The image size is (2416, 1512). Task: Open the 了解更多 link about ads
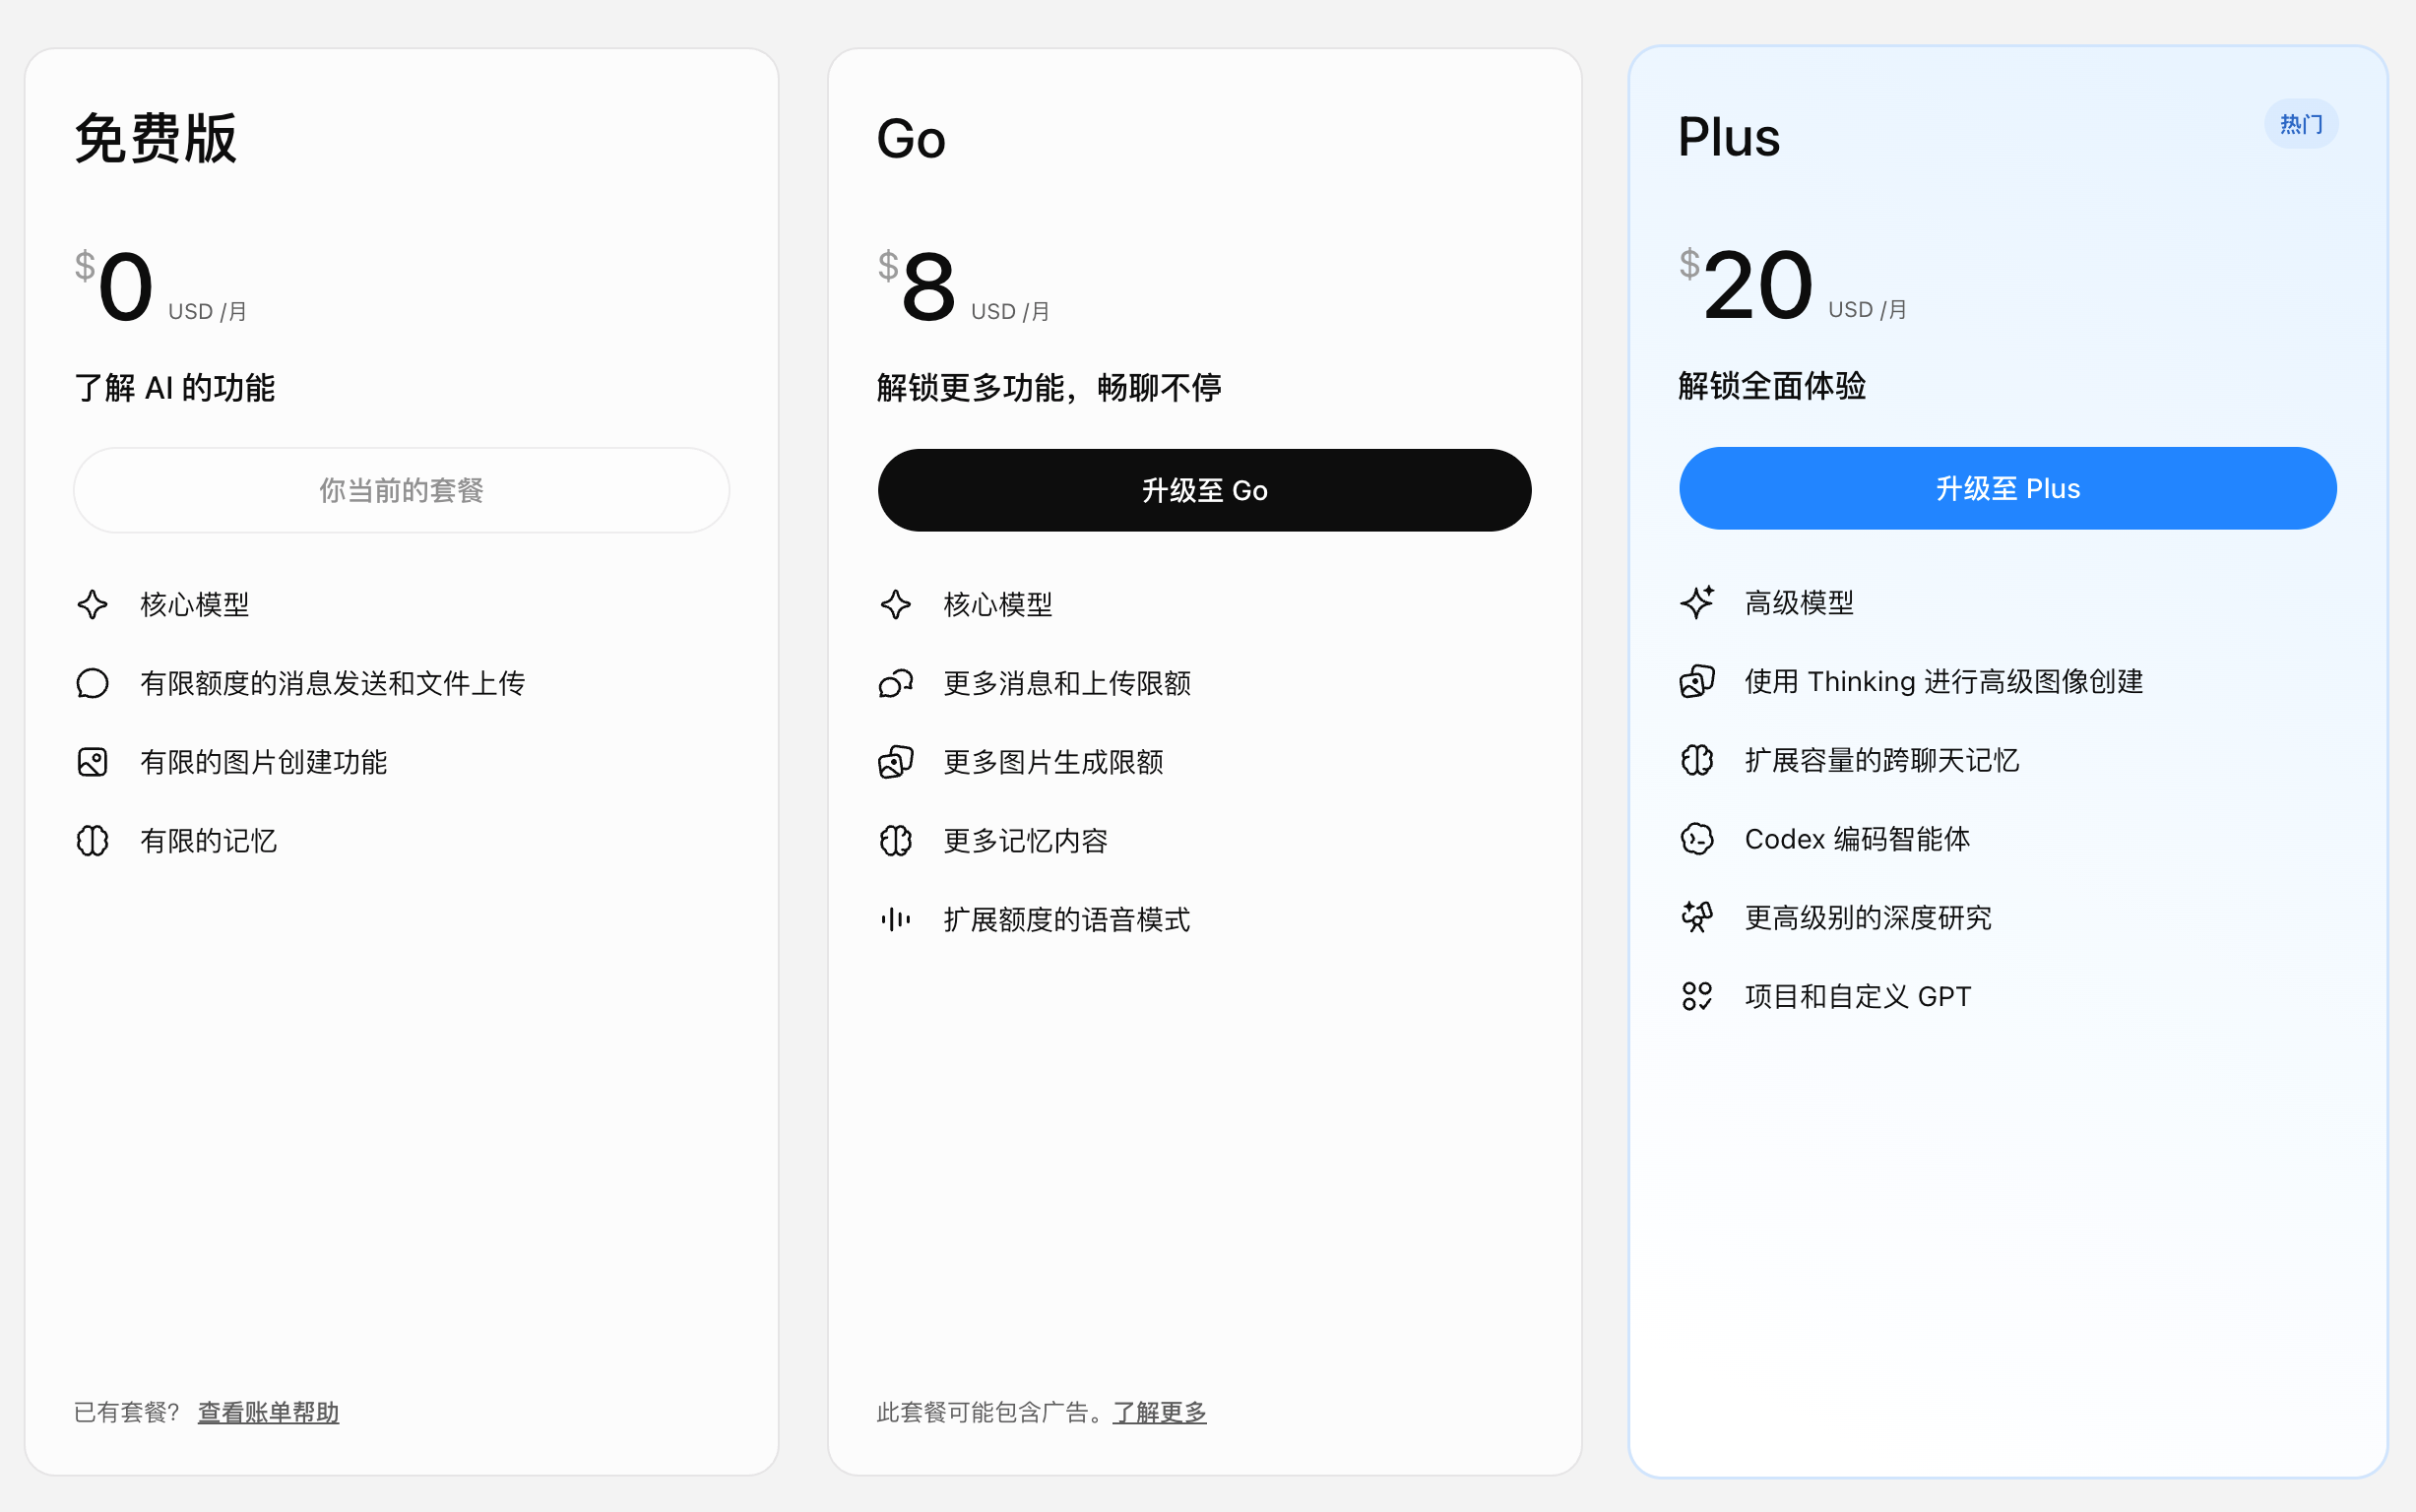coord(1159,1412)
